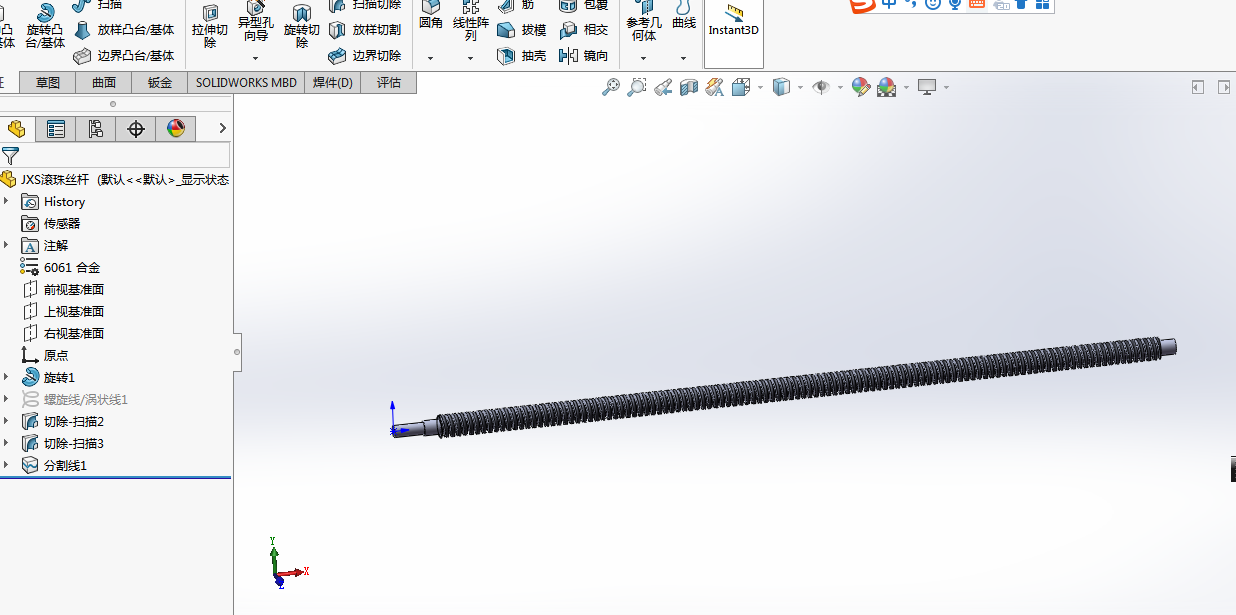Toggle Instant3D mode
The image size is (1236, 615).
coord(734,20)
